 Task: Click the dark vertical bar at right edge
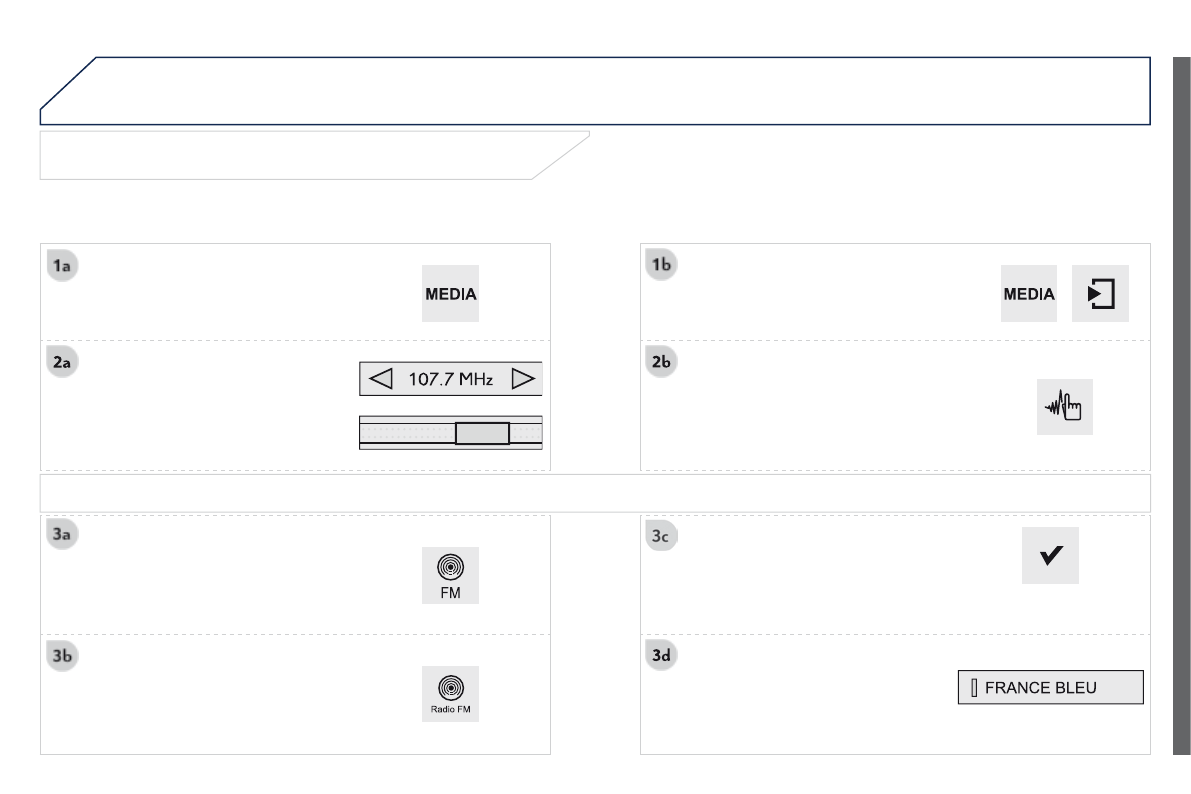point(1180,405)
